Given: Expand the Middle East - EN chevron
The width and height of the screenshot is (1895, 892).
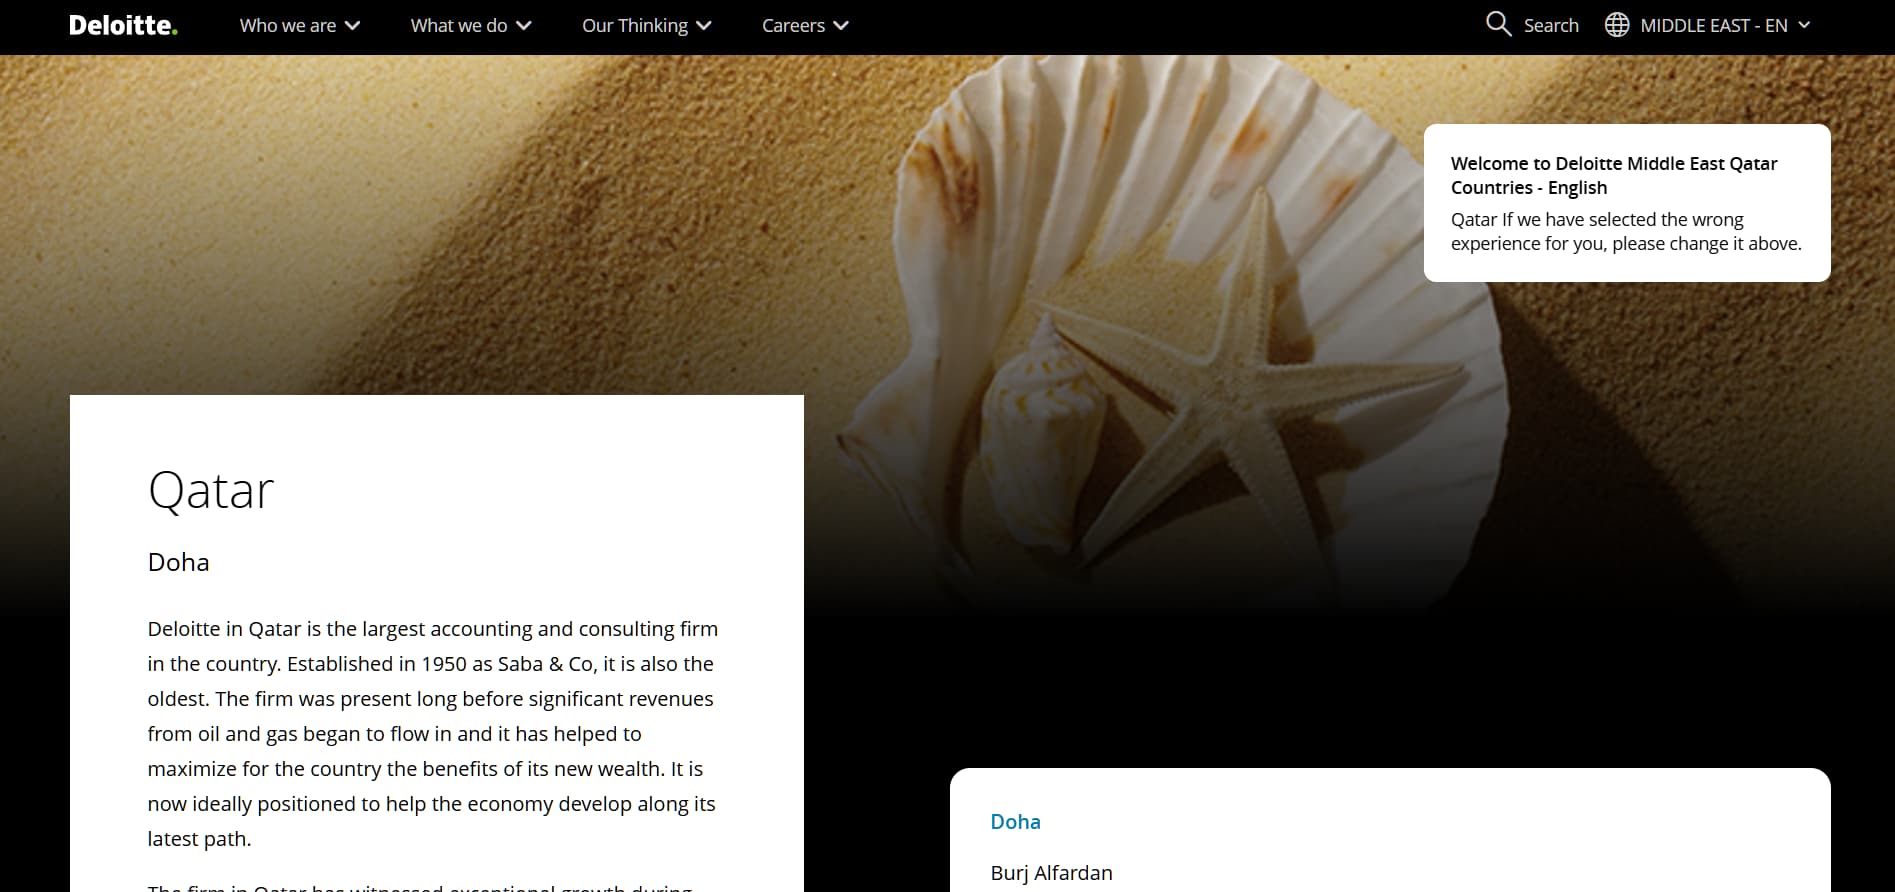Looking at the screenshot, I should coord(1804,25).
